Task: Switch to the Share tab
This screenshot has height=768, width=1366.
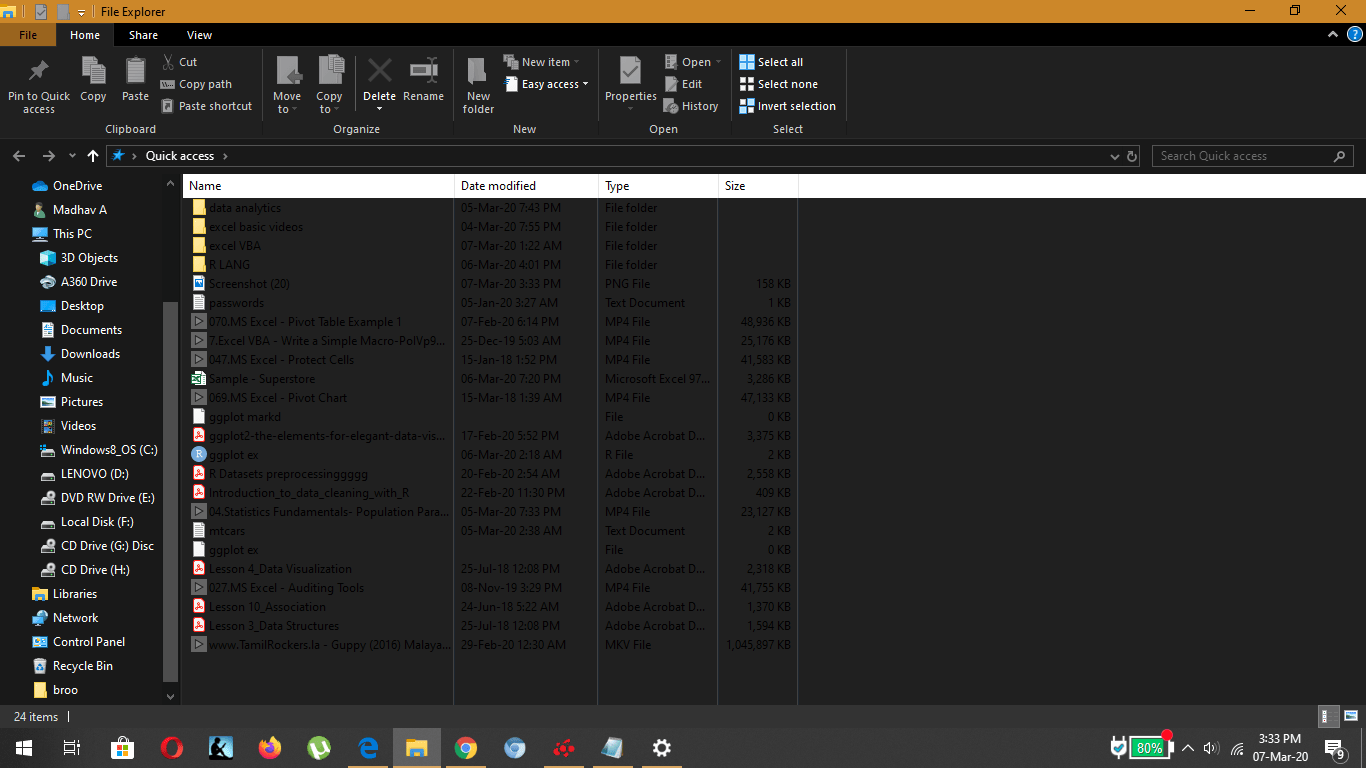Action: tap(143, 34)
